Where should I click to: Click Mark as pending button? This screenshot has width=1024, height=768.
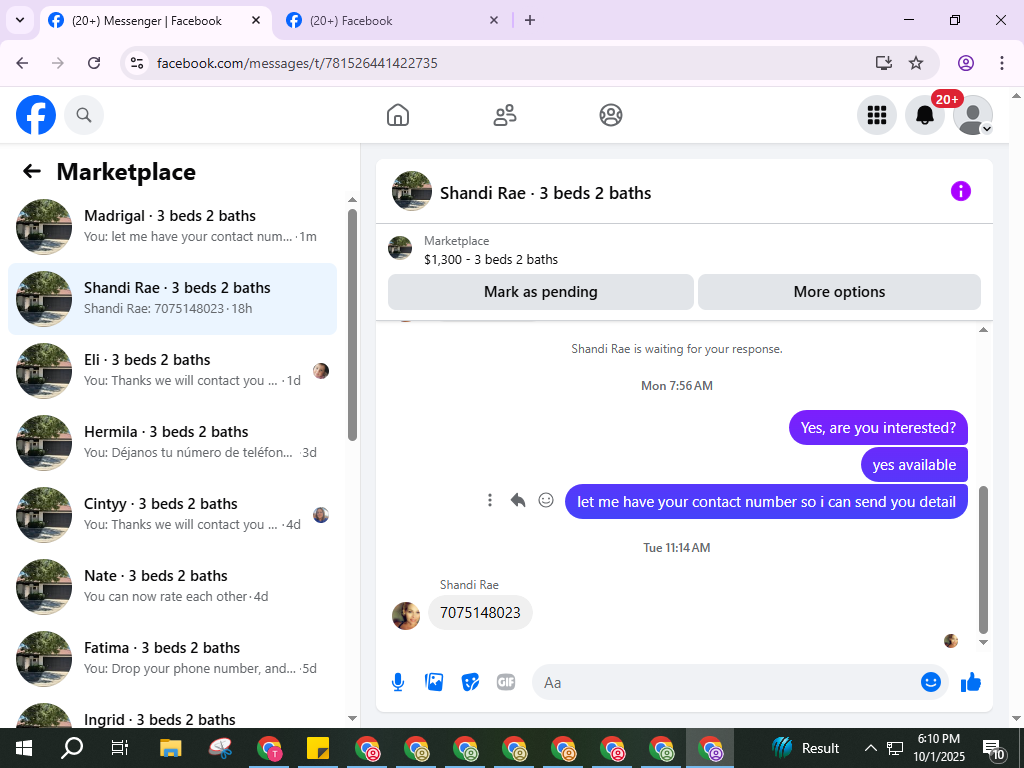541,292
